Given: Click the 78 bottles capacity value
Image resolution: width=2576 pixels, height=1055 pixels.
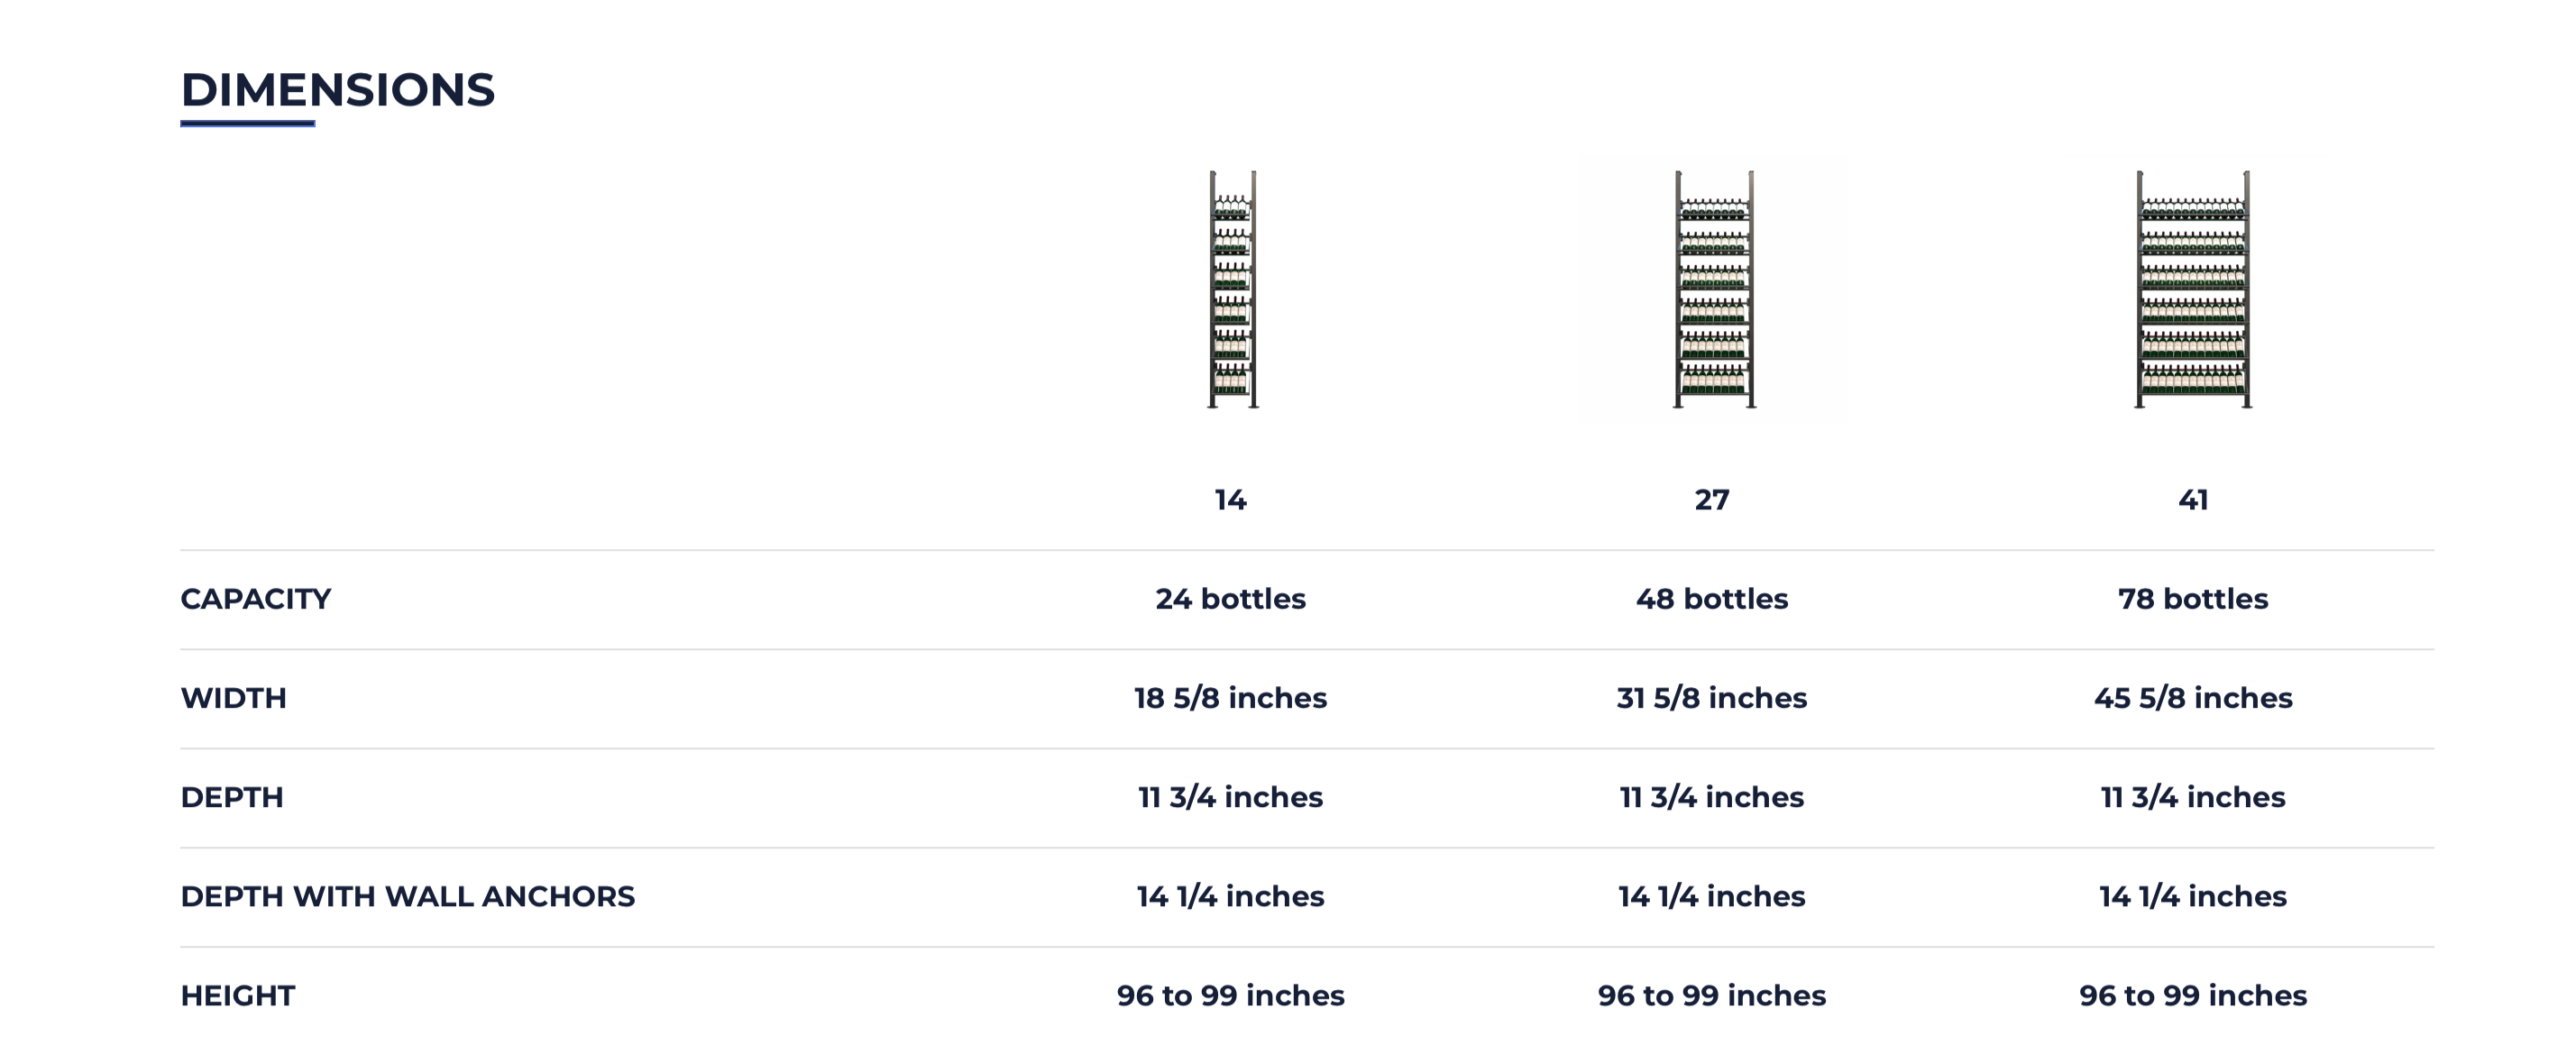Looking at the screenshot, I should point(2193,599).
